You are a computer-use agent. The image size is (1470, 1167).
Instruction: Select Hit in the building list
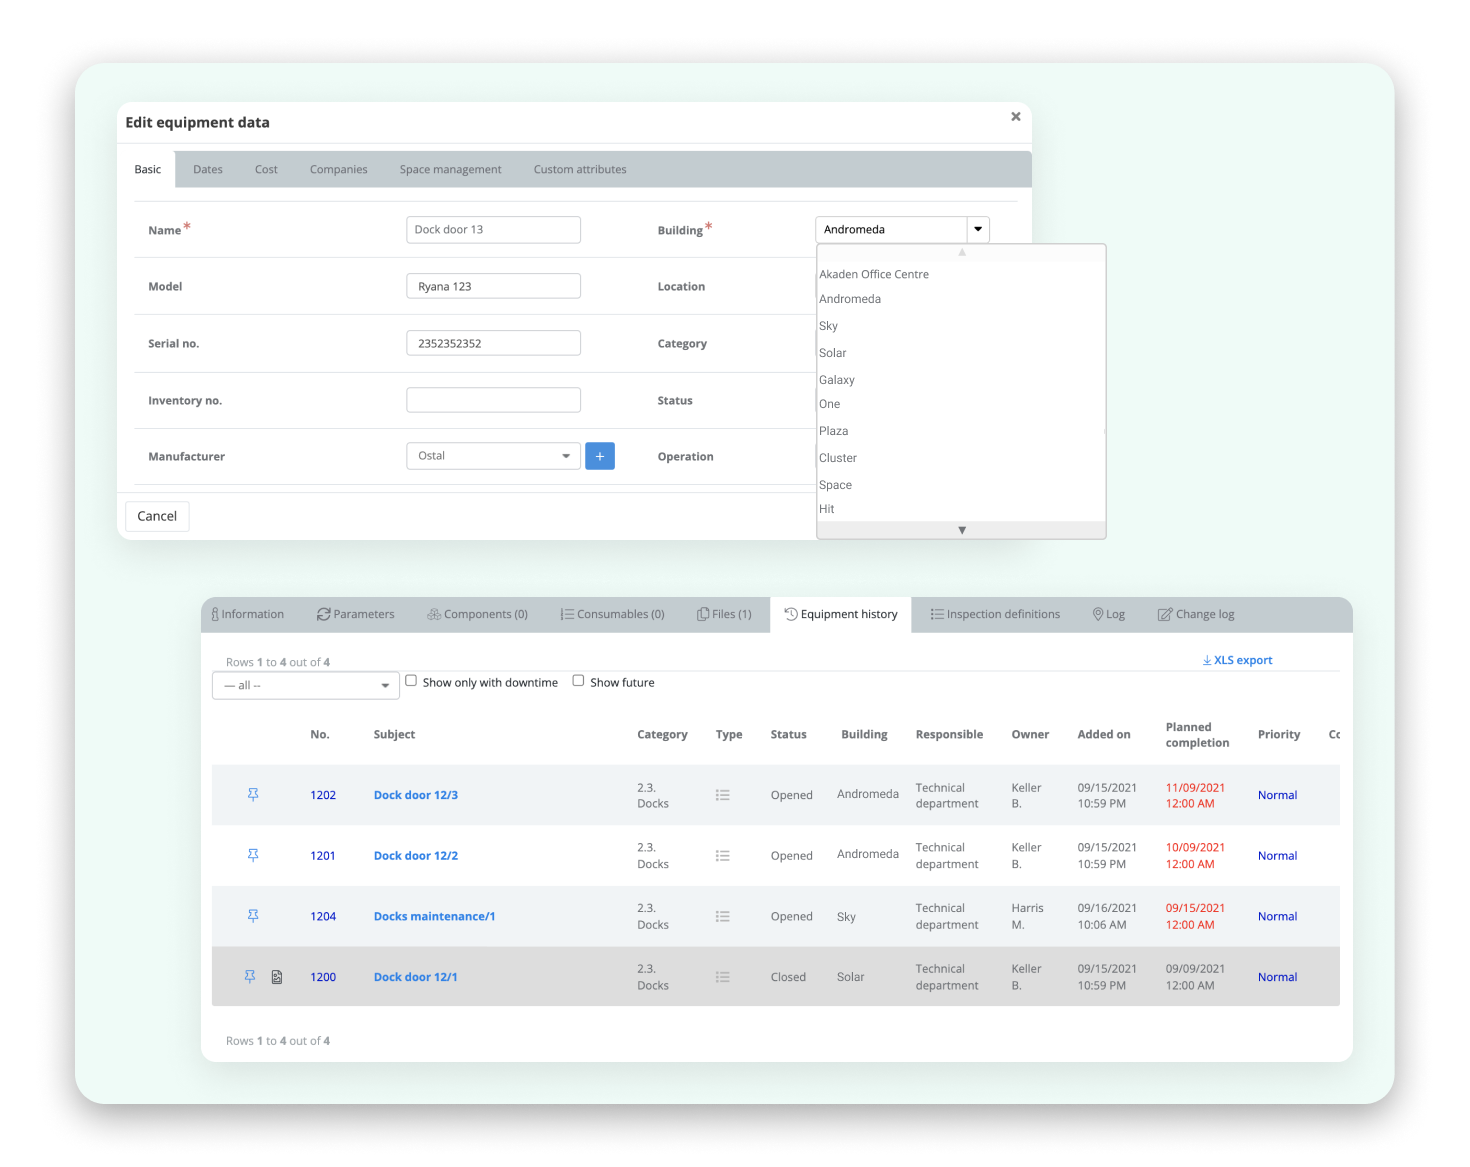coord(827,509)
